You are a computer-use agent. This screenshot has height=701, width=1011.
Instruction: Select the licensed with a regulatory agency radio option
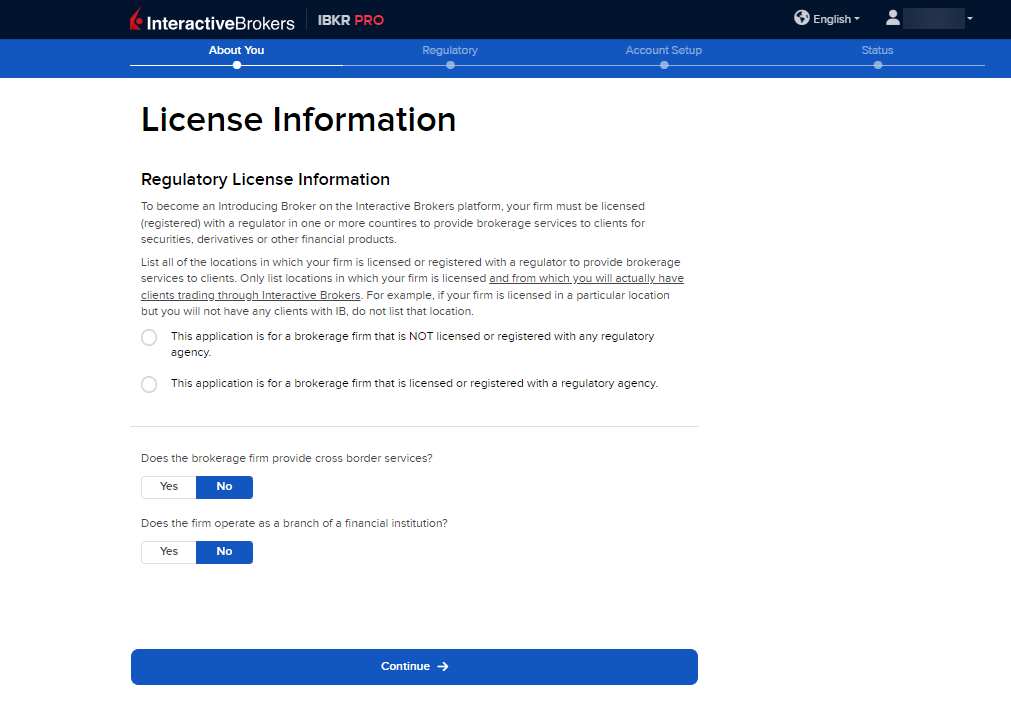point(149,384)
